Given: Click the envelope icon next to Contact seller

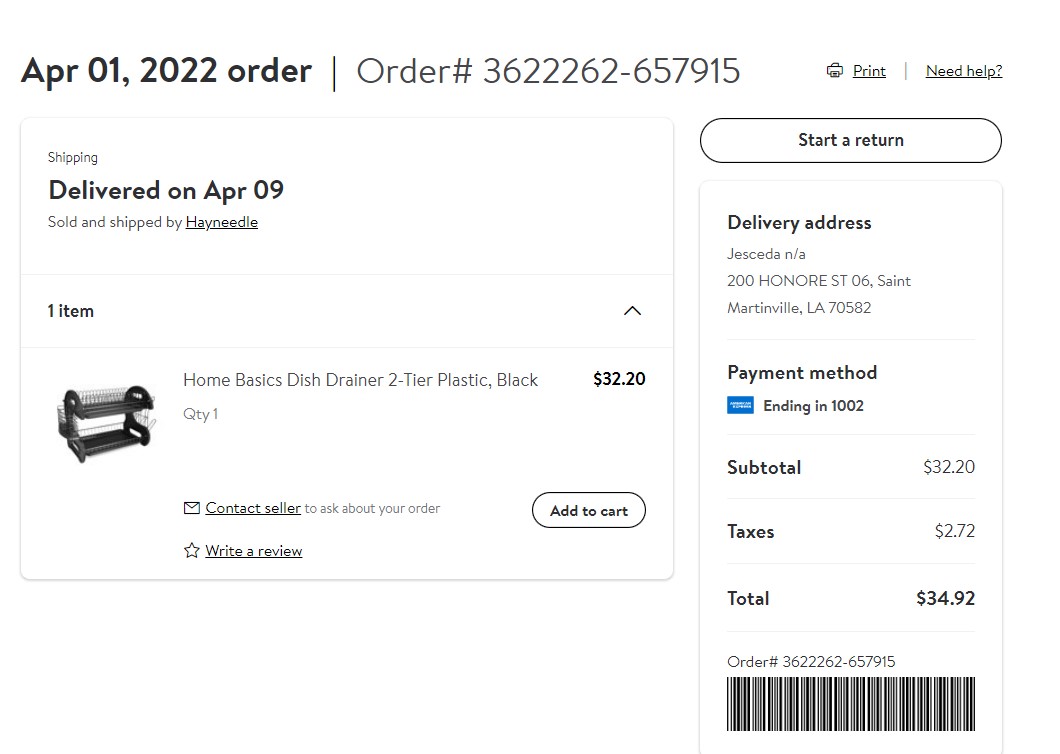Looking at the screenshot, I should [191, 508].
